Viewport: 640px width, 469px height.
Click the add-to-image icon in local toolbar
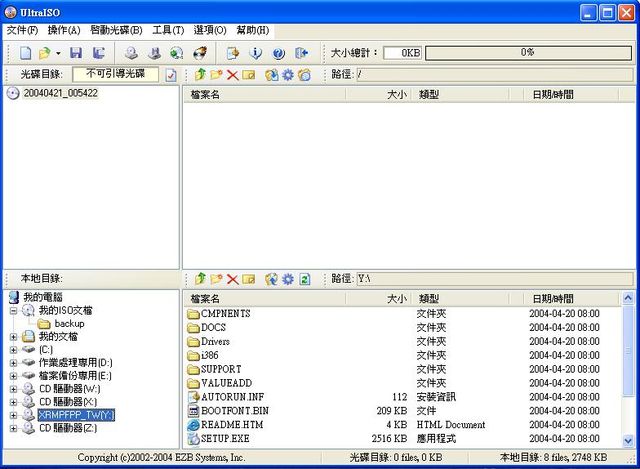pyautogui.click(x=271, y=279)
